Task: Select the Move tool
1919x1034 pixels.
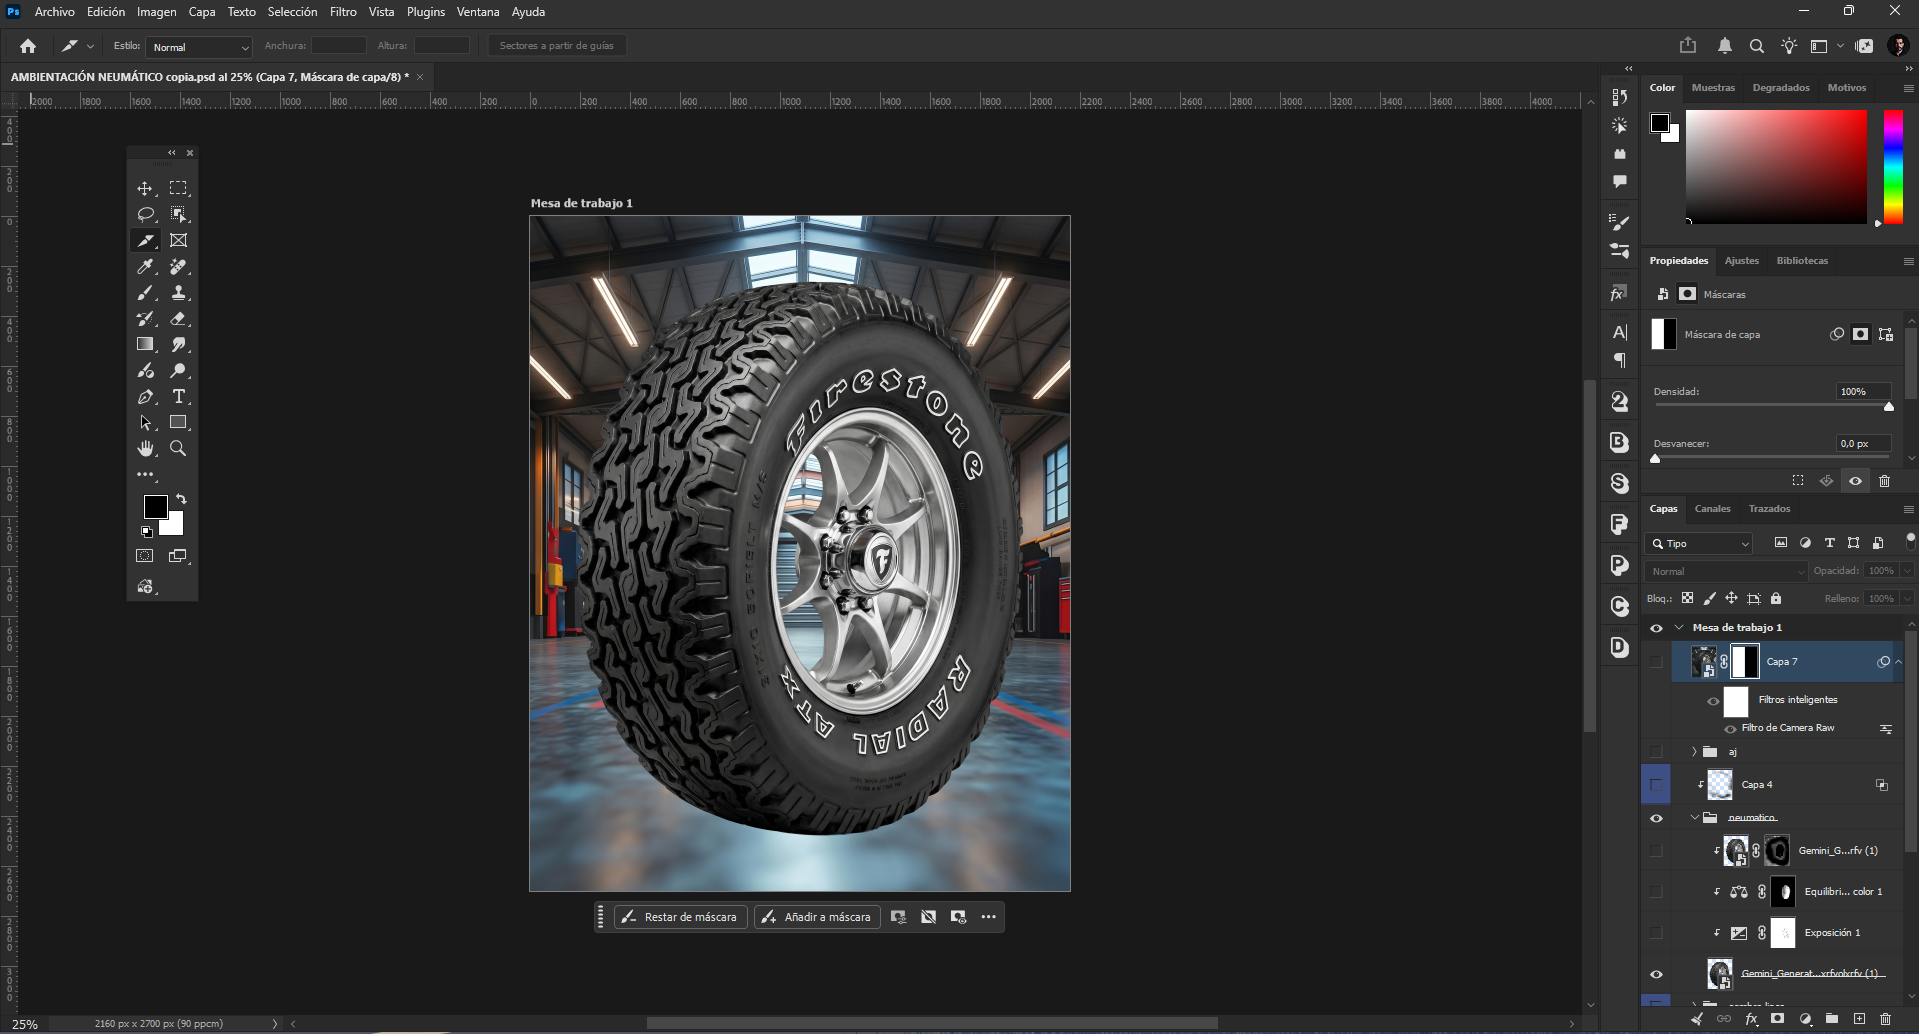Action: coord(145,188)
